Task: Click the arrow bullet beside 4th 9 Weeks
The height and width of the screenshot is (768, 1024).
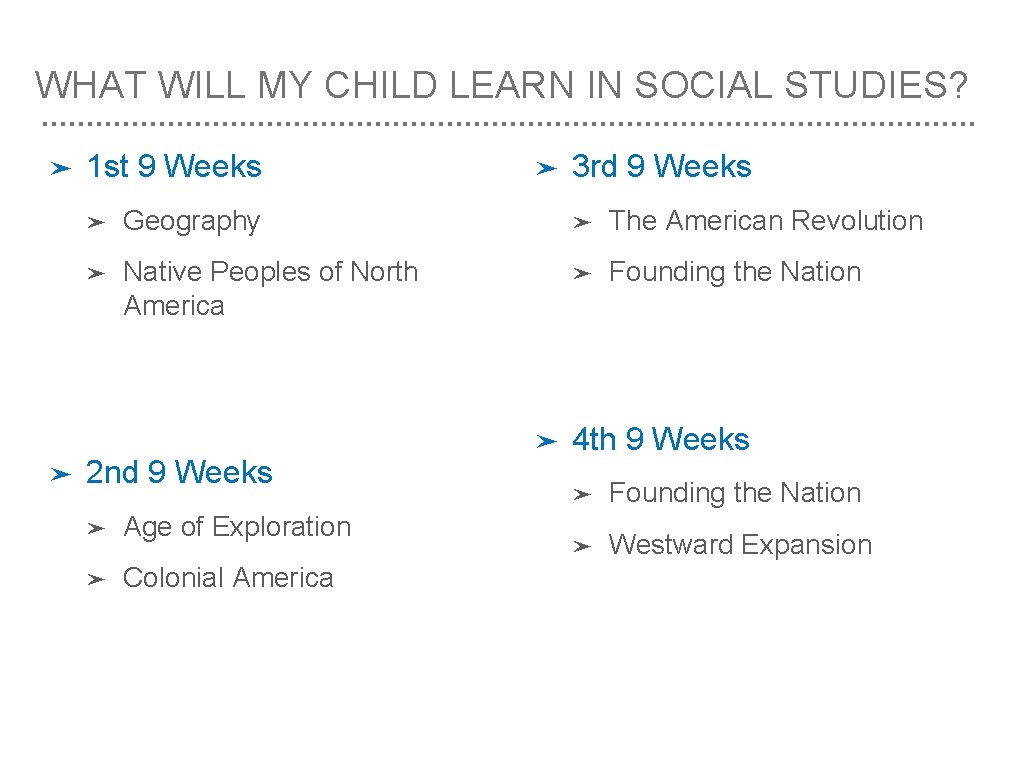Action: pos(545,441)
